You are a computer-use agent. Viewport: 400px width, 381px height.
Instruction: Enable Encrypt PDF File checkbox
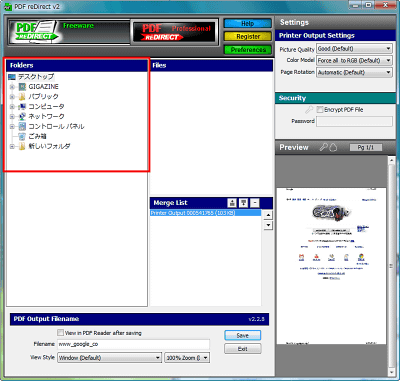[x=320, y=110]
